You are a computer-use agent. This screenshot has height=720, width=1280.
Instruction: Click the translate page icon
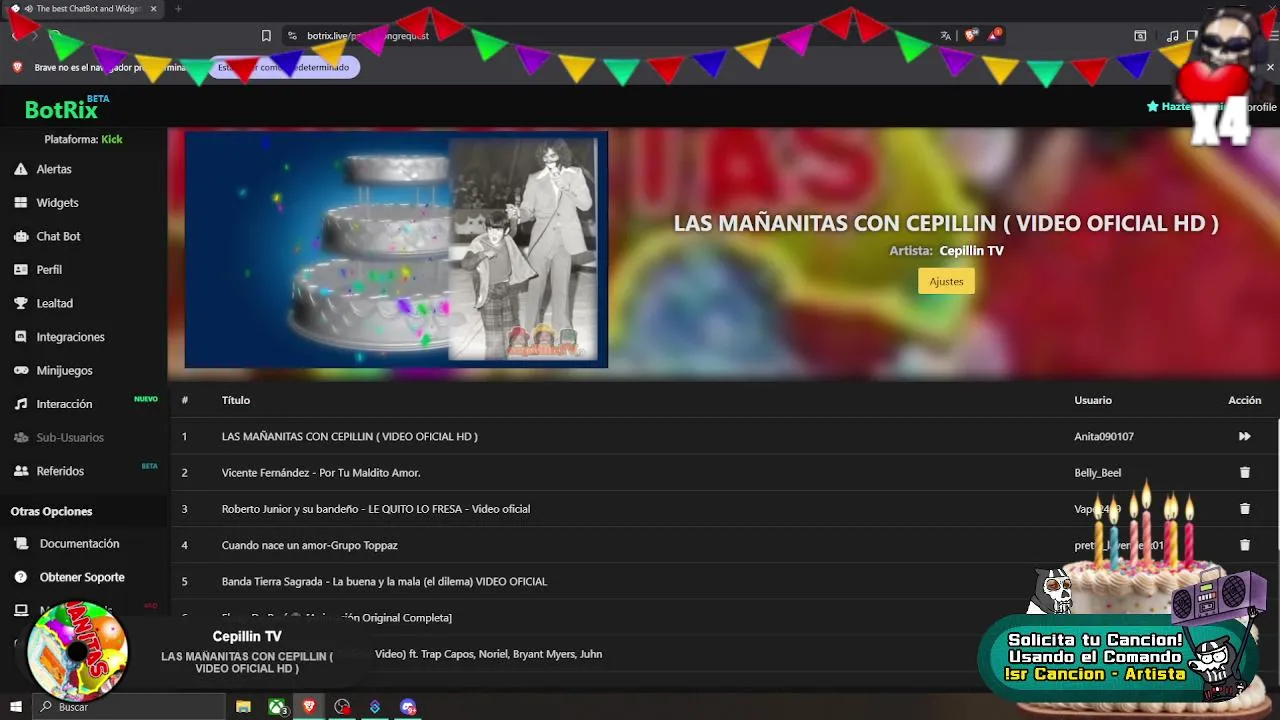coord(945,35)
